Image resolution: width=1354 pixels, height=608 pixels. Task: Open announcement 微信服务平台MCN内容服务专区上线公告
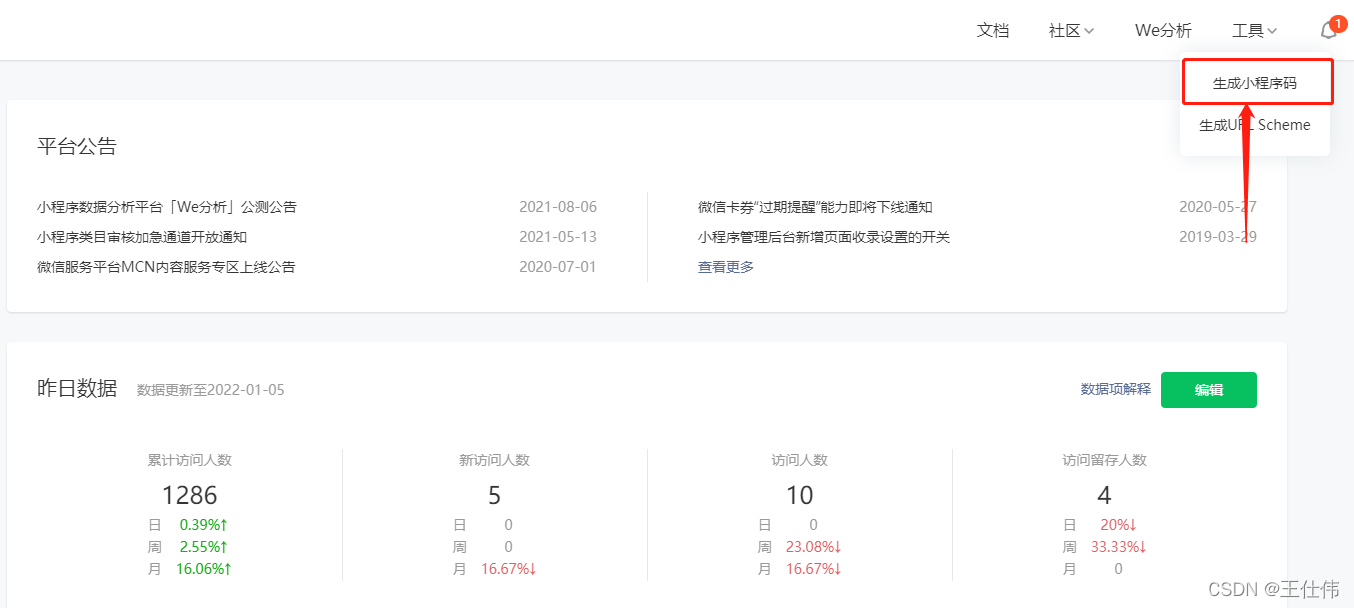tap(166, 267)
